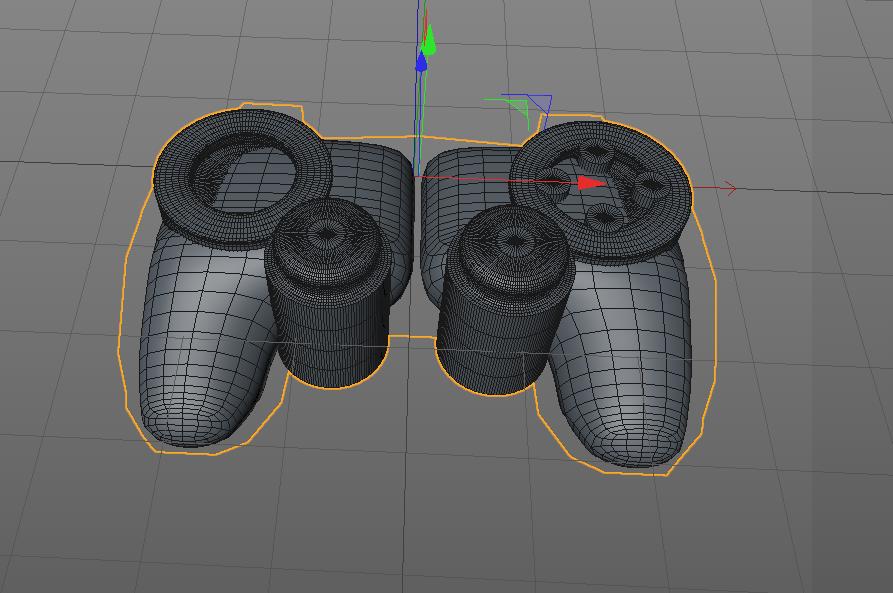The width and height of the screenshot is (893, 593).
Task: Click the bottom face button on right disc
Action: coord(604,216)
